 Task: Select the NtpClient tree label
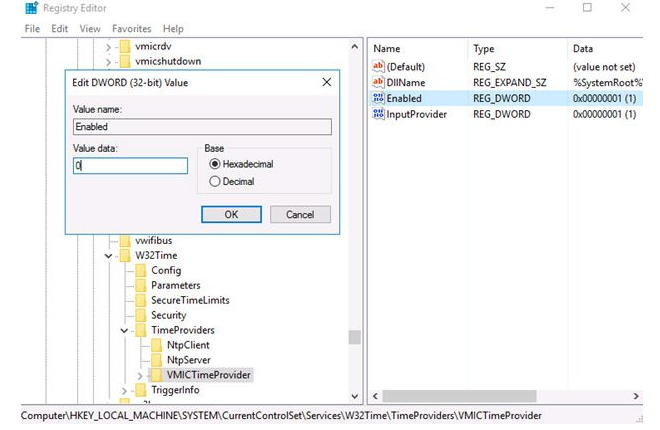[x=188, y=345]
